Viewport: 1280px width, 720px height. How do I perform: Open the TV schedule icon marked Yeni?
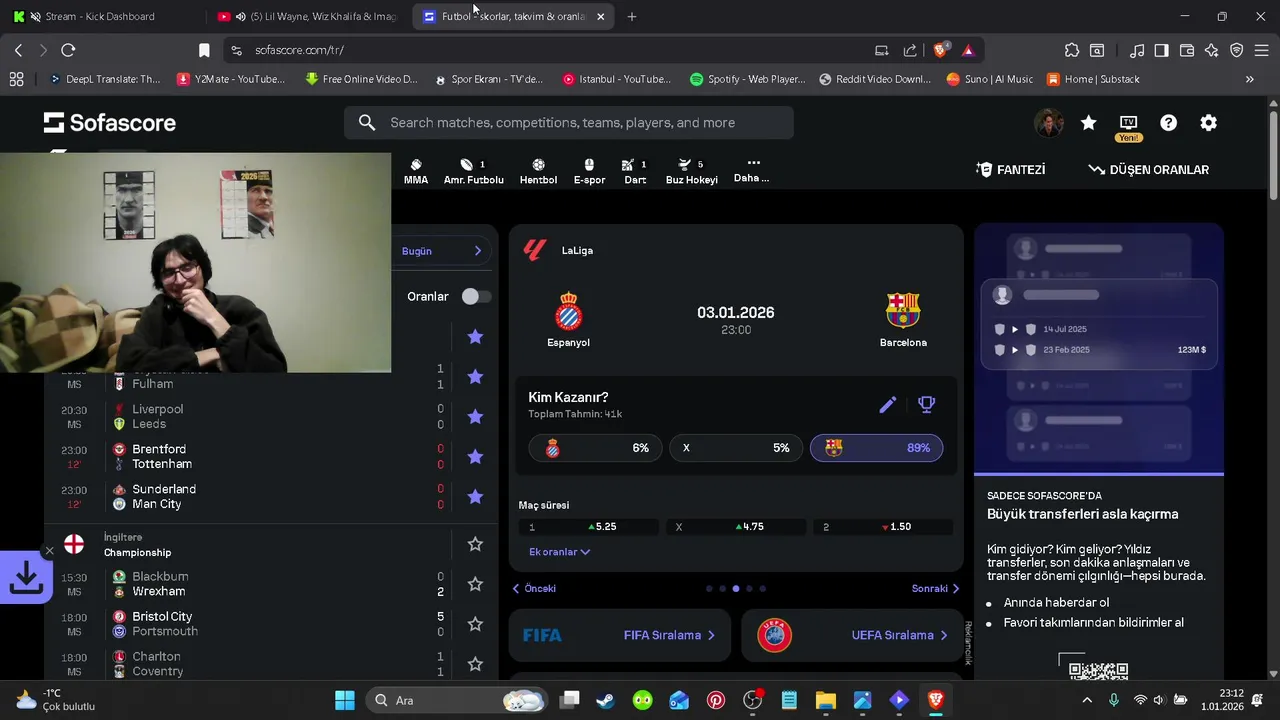(1128, 126)
